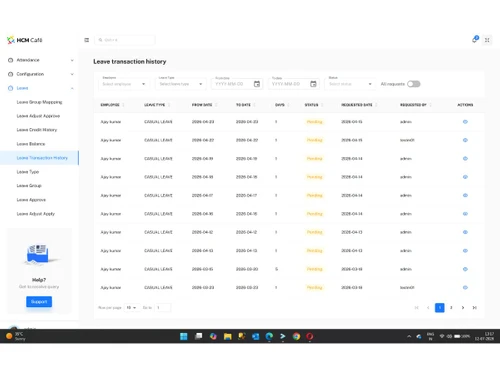This screenshot has width=500, height=375.
Task: Select Leave Transaction History menu item
Action: [39, 158]
